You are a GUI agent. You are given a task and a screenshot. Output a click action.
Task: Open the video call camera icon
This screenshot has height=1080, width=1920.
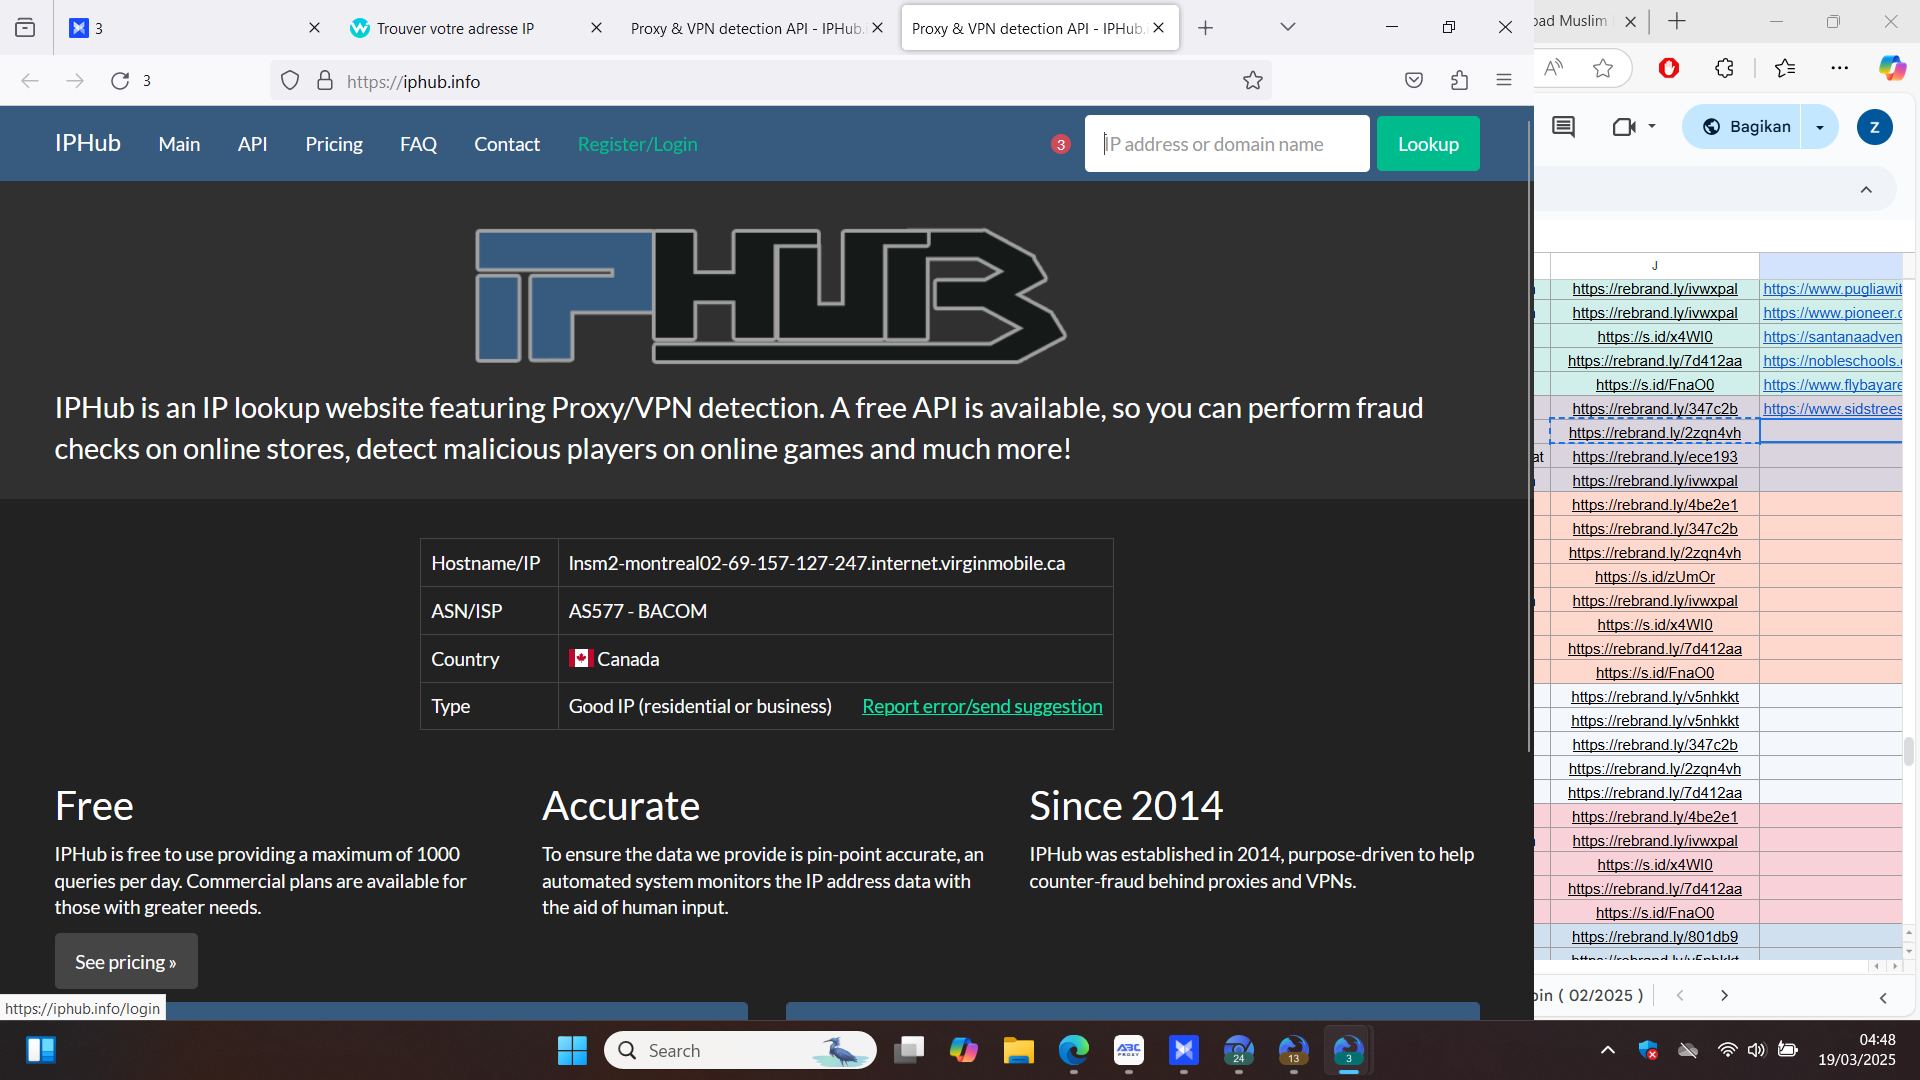(x=1624, y=127)
